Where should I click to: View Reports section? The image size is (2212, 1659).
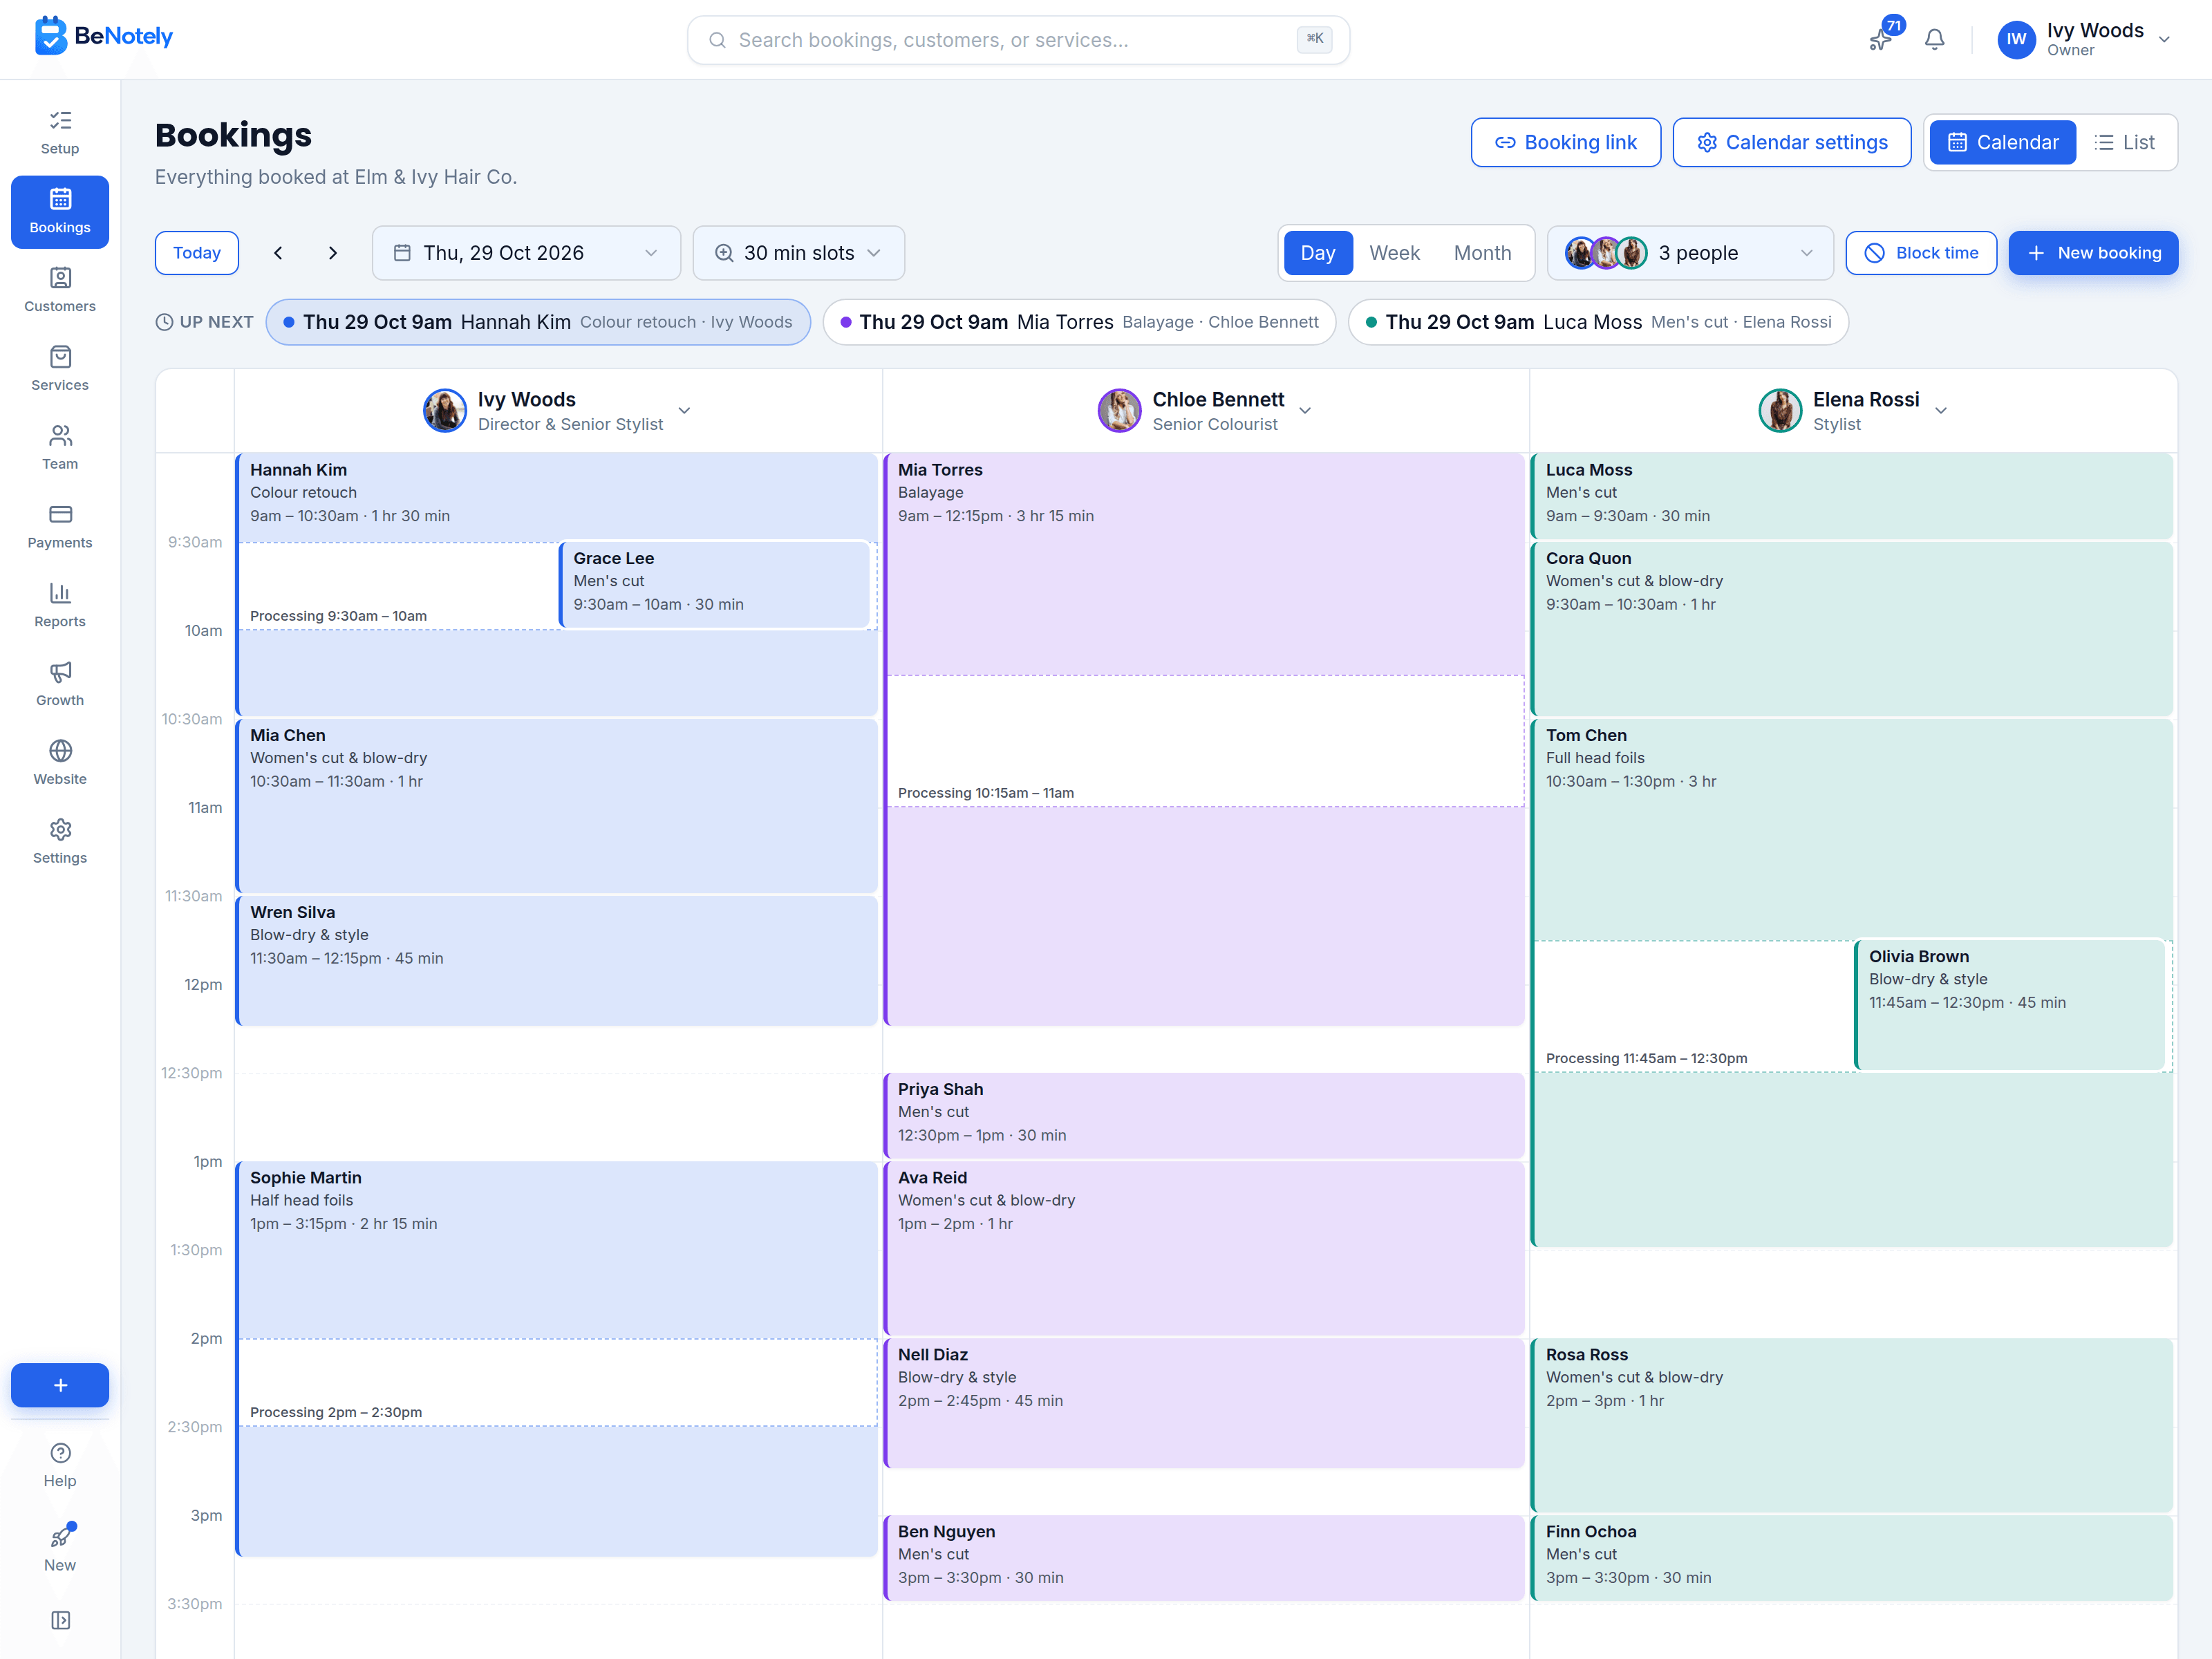(60, 606)
